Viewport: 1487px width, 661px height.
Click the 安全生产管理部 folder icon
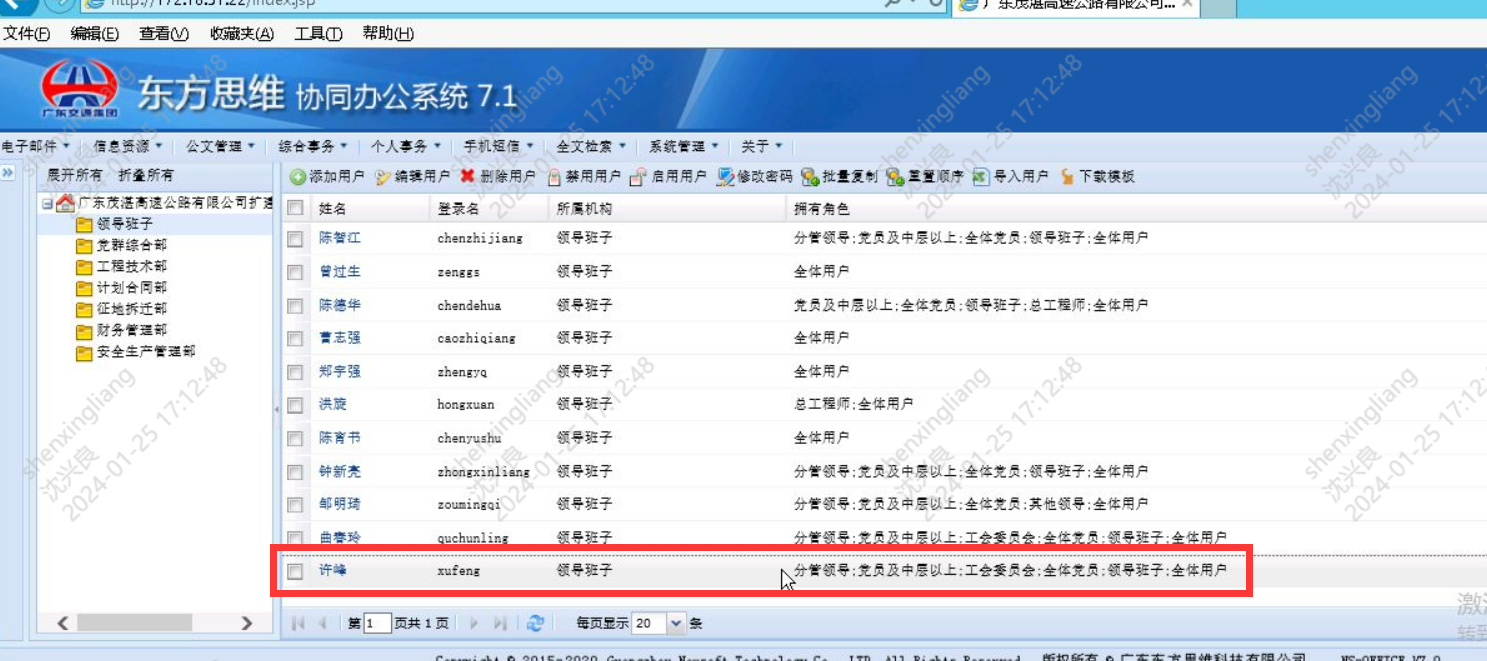(x=84, y=352)
